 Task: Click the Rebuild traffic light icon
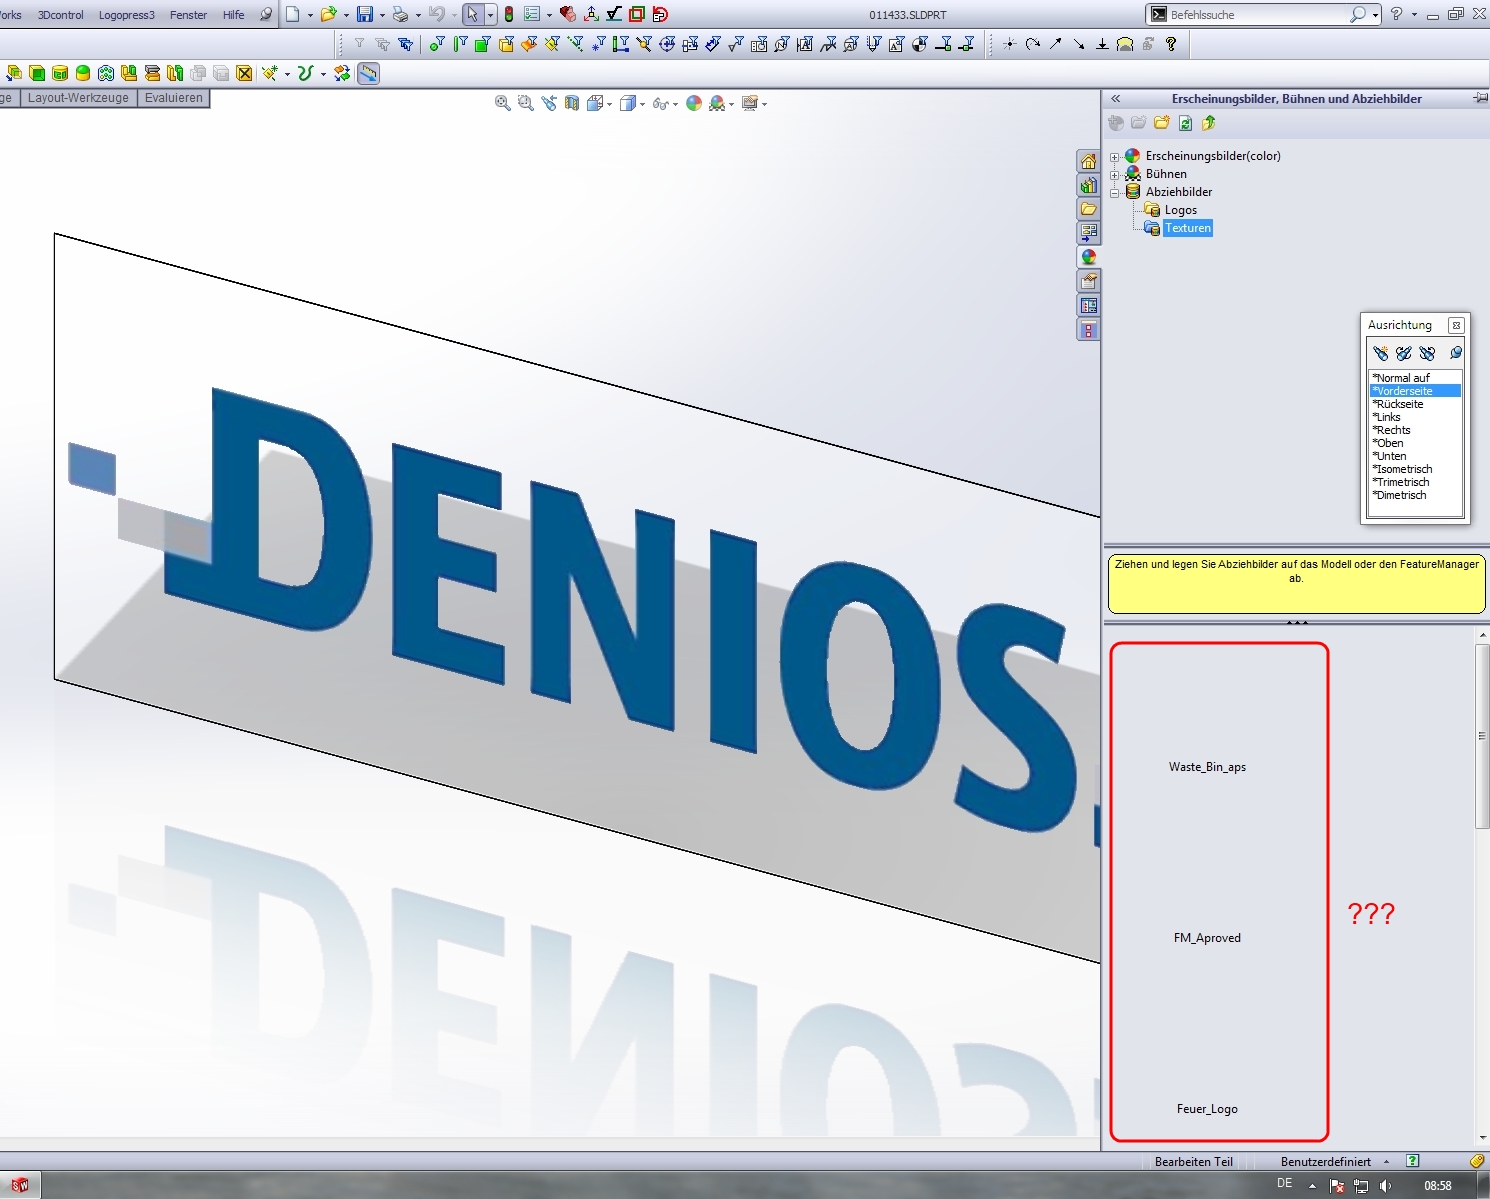click(x=509, y=14)
